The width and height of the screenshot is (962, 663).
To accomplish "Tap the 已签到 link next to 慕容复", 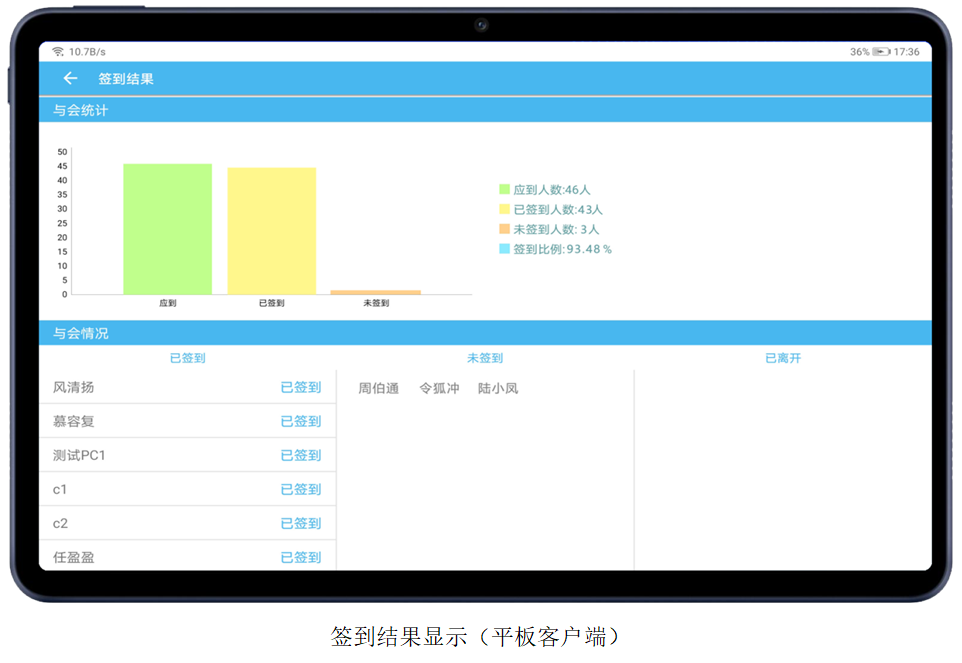I will click(x=300, y=421).
